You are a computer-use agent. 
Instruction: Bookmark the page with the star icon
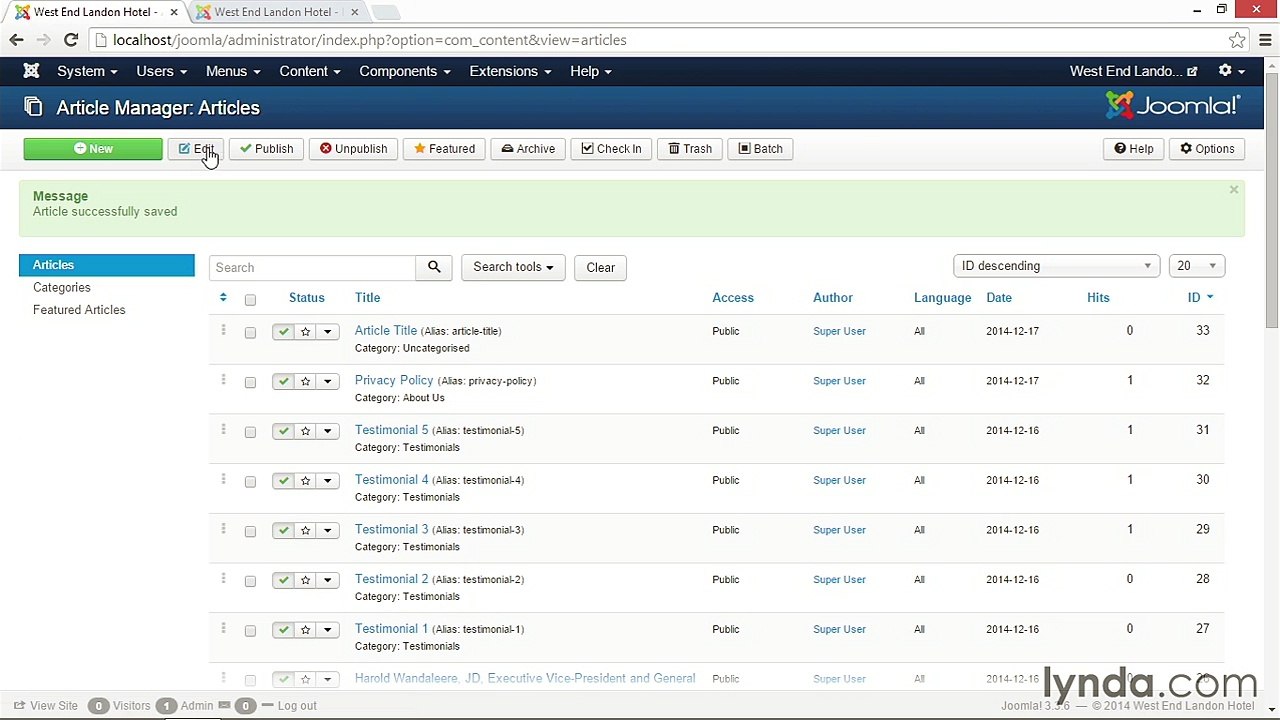tap(1237, 40)
